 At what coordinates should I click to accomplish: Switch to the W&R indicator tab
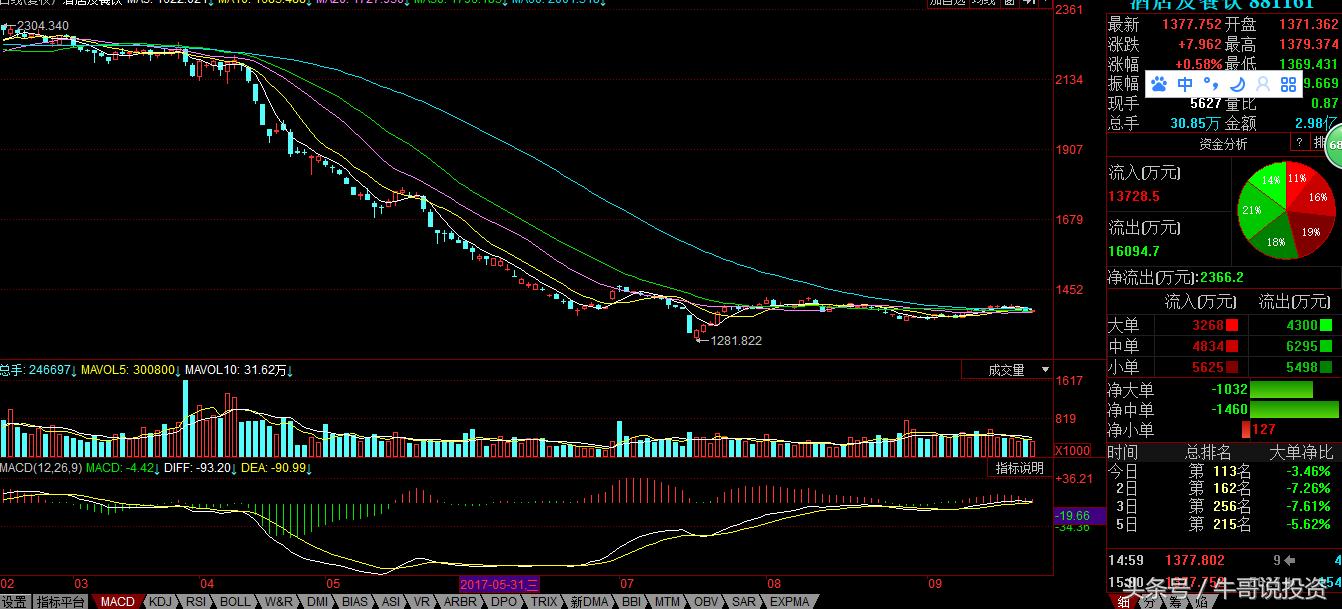click(278, 601)
